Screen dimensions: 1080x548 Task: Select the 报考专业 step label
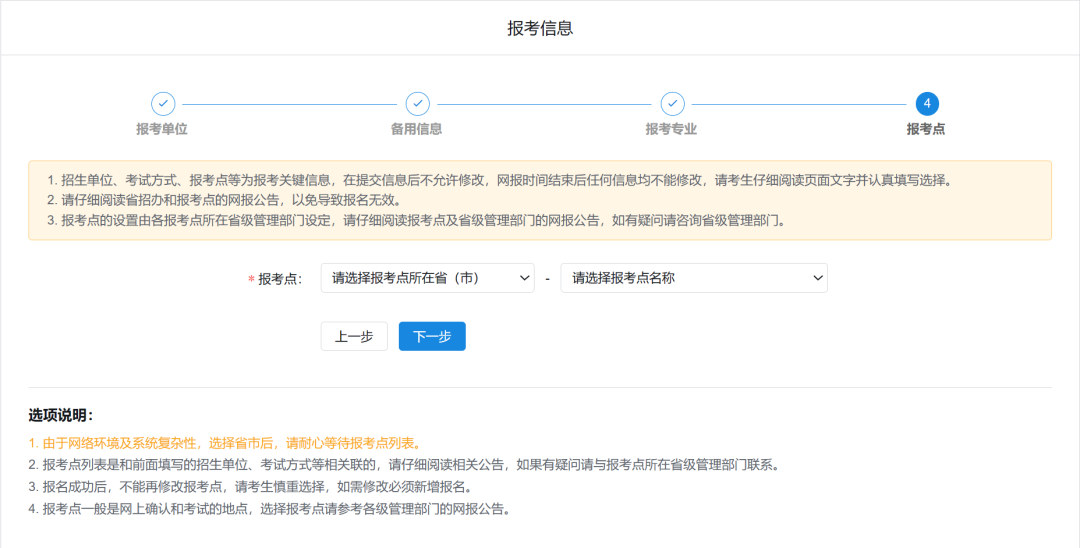coord(671,129)
